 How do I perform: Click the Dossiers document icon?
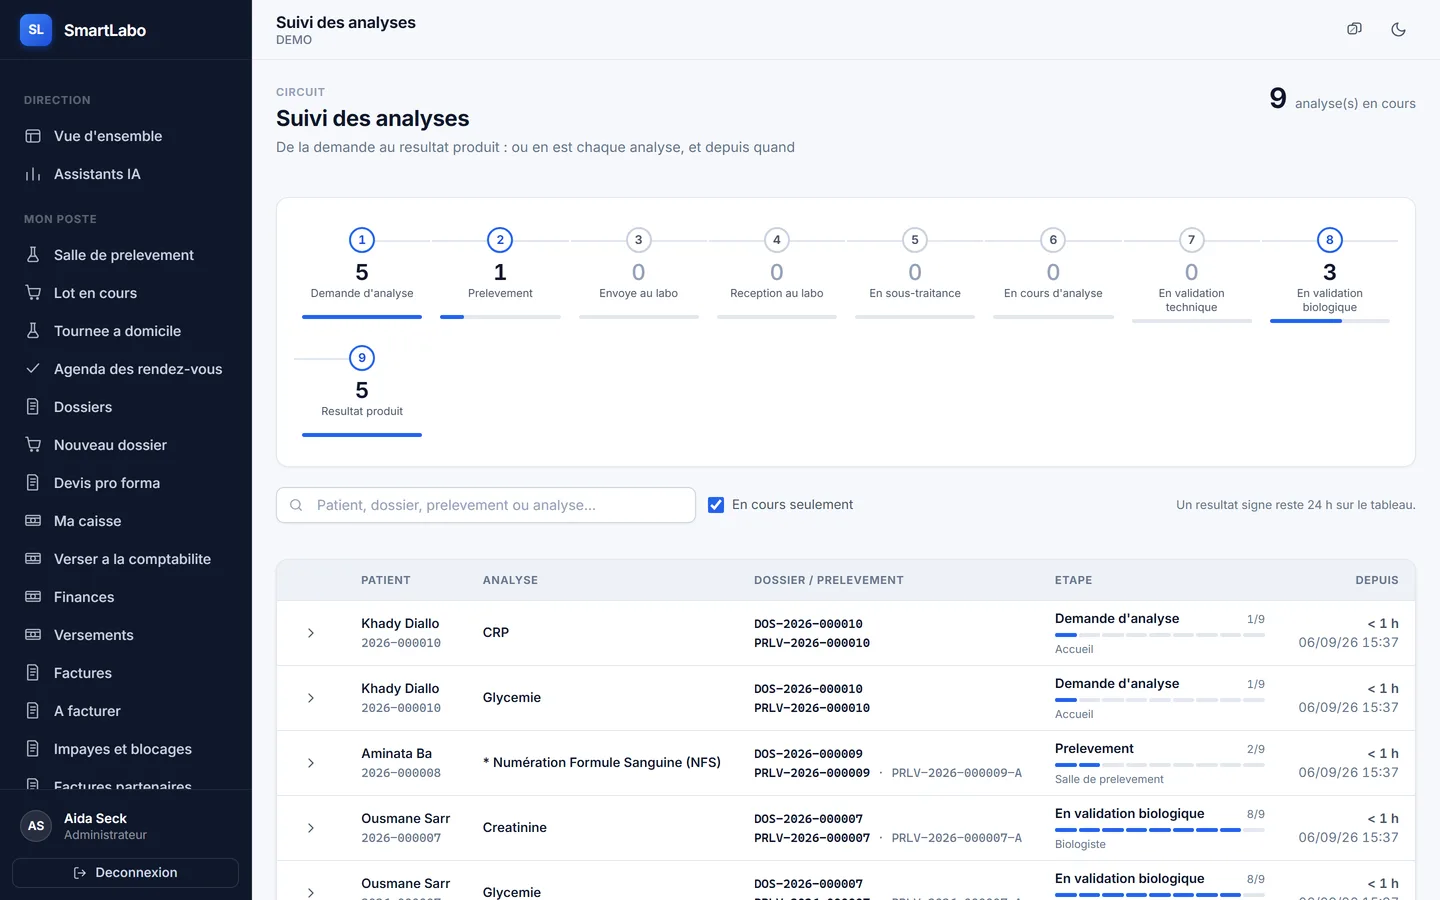pyautogui.click(x=33, y=407)
